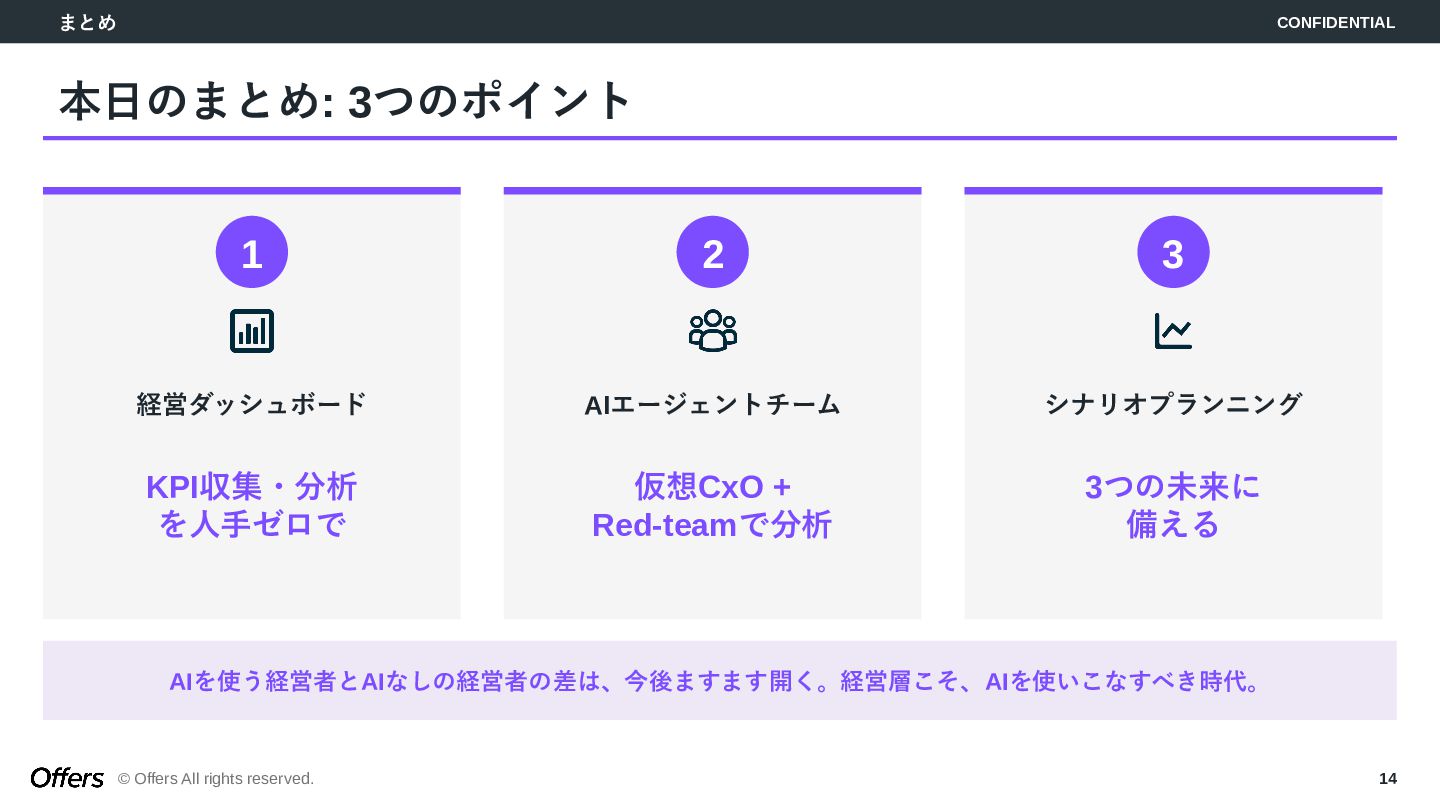Click page number 14
The width and height of the screenshot is (1440, 810).
[x=1388, y=778]
